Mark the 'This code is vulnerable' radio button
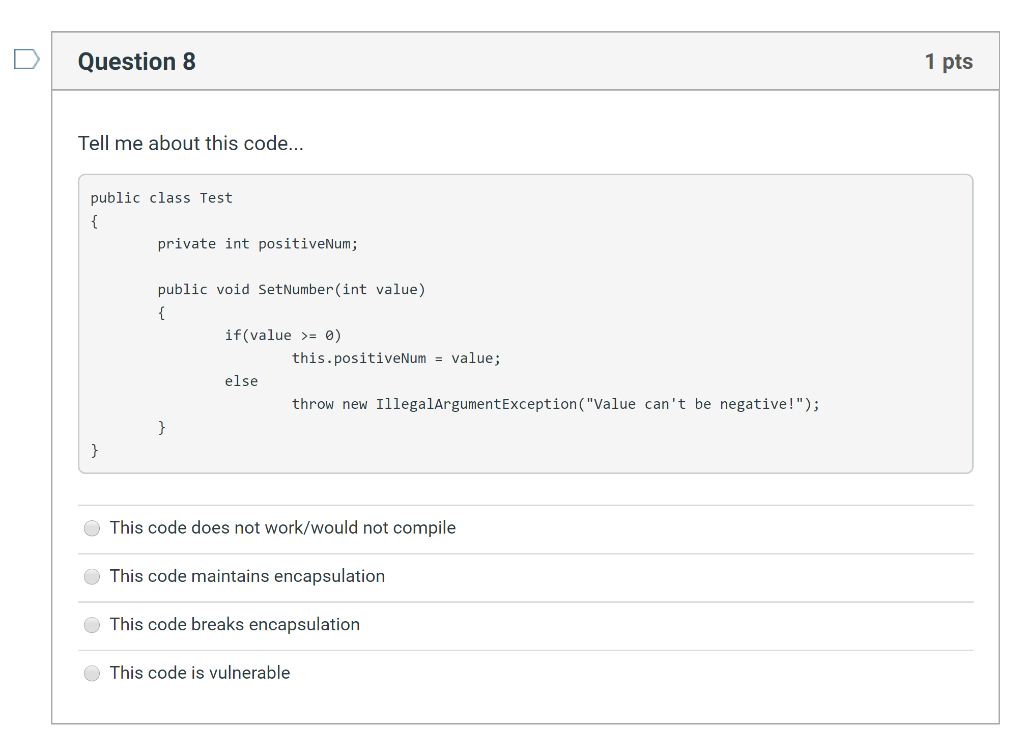Screen dimensions: 1024x752 click(92, 673)
